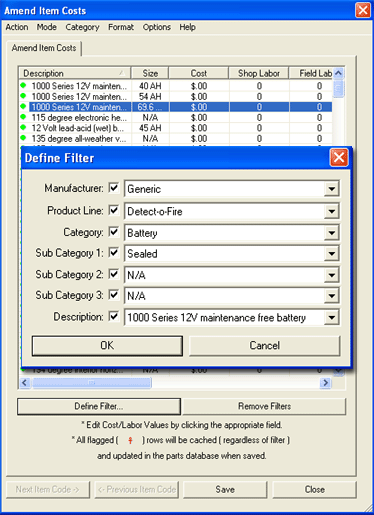Click the Remove Filters button
This screenshot has height=515, width=374.
tap(265, 406)
